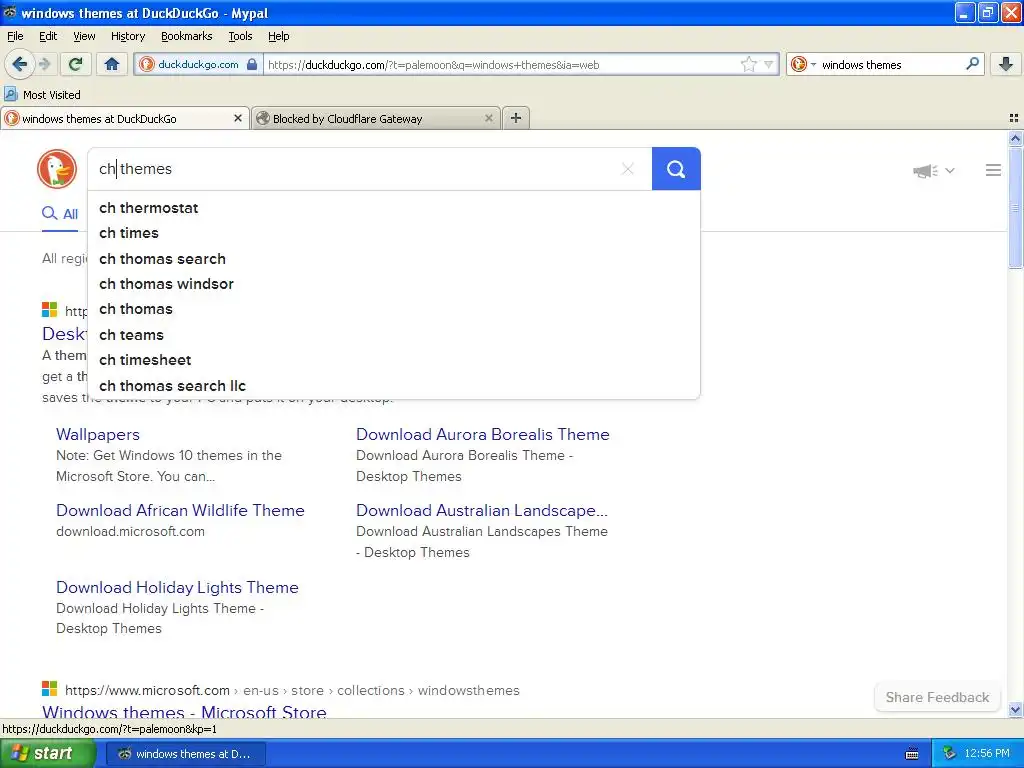Click the megaphone announcements icon
Viewport: 1024px width, 768px height.
pos(925,170)
